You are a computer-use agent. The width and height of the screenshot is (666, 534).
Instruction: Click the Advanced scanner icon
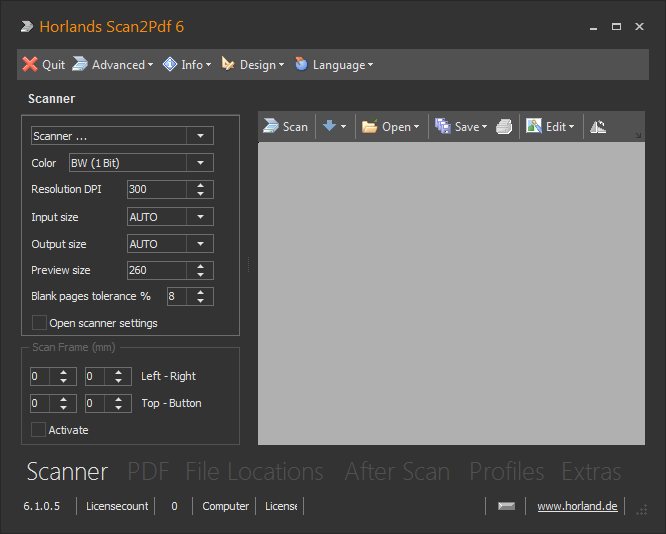tap(79, 64)
